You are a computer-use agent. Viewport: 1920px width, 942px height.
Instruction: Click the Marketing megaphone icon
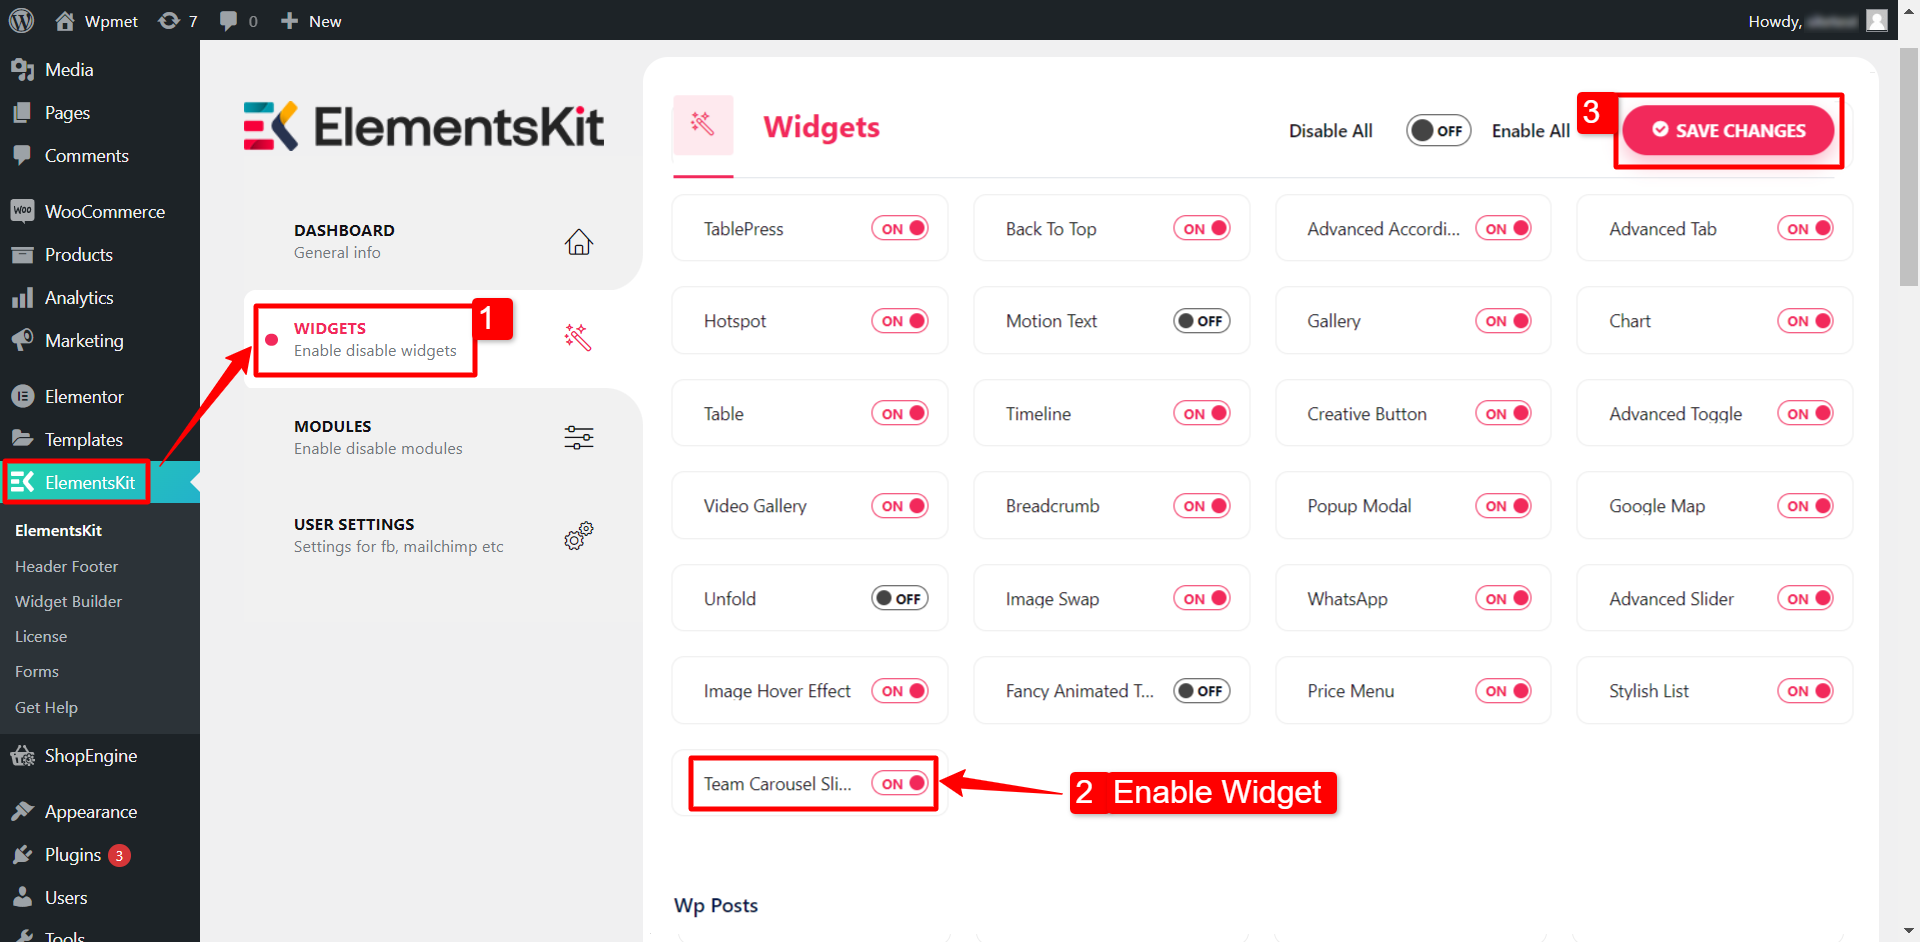[x=22, y=340]
